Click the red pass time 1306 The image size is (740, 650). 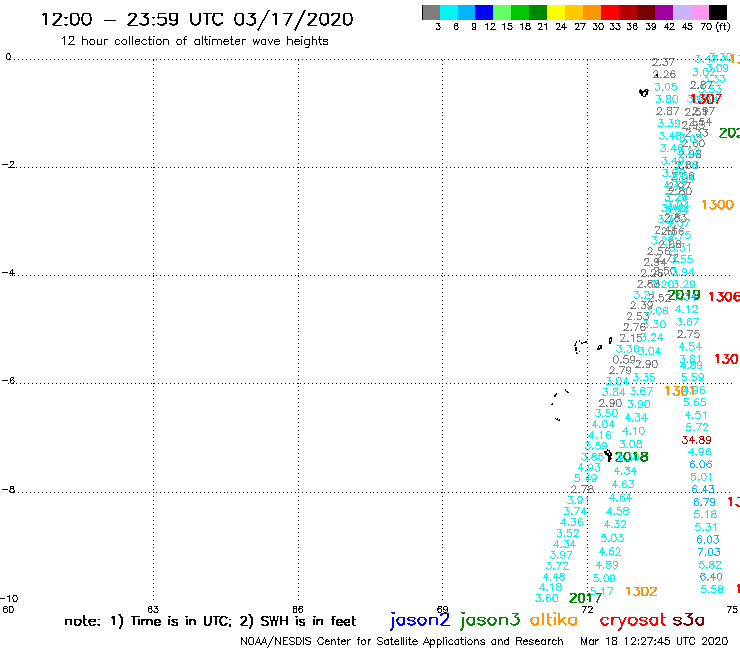[x=724, y=296]
